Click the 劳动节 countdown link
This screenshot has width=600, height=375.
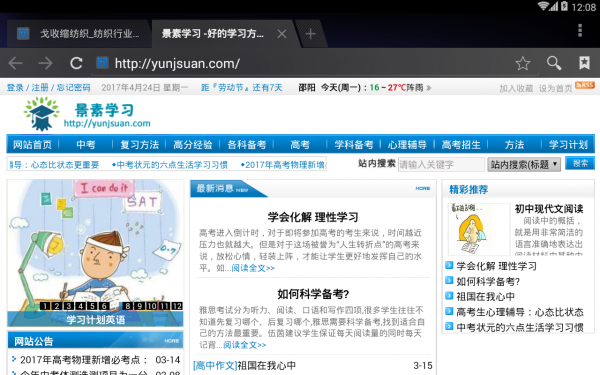pyautogui.click(x=242, y=88)
